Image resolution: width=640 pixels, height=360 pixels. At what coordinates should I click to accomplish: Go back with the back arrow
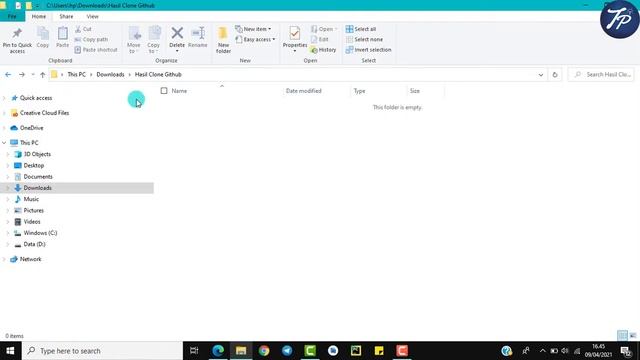(8, 75)
